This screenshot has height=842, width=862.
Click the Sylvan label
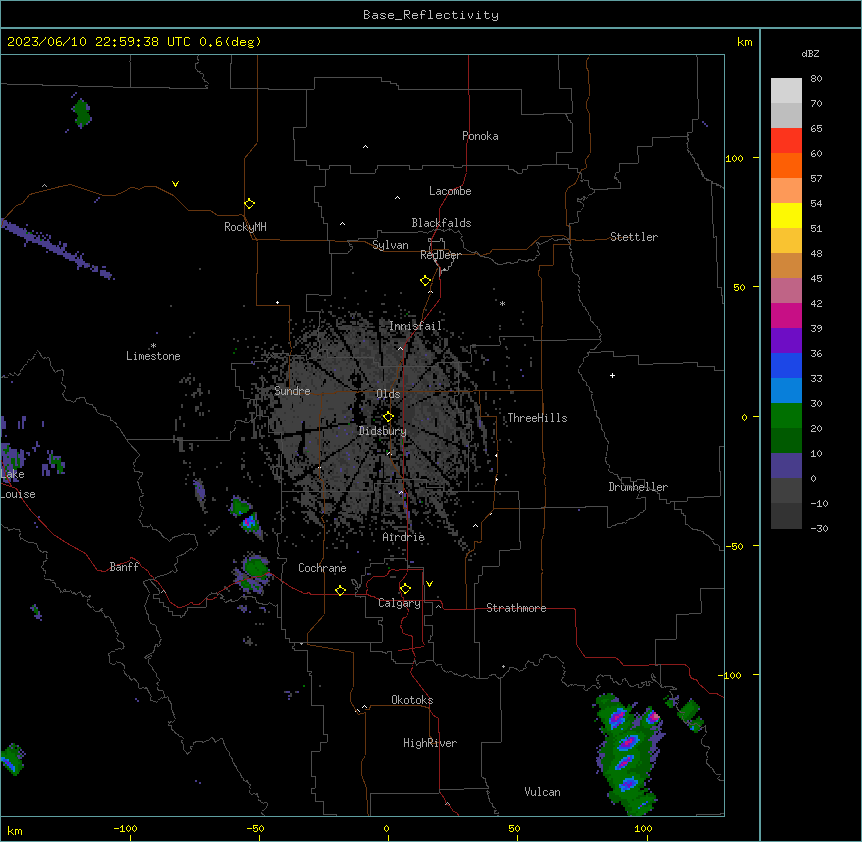390,245
